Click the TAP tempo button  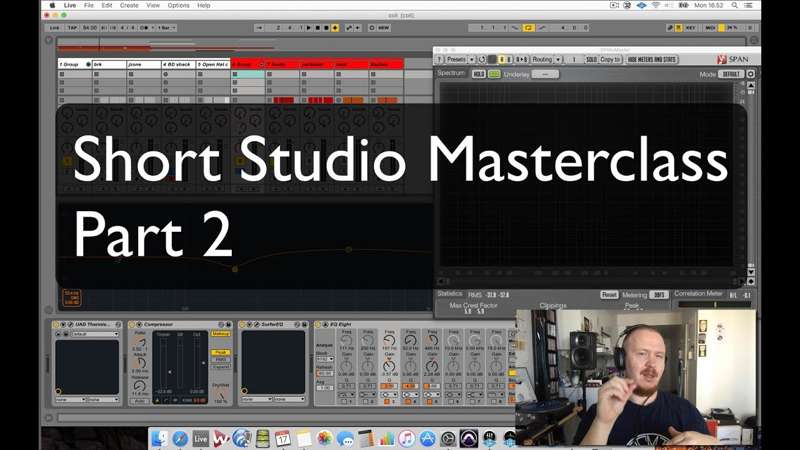(72, 28)
